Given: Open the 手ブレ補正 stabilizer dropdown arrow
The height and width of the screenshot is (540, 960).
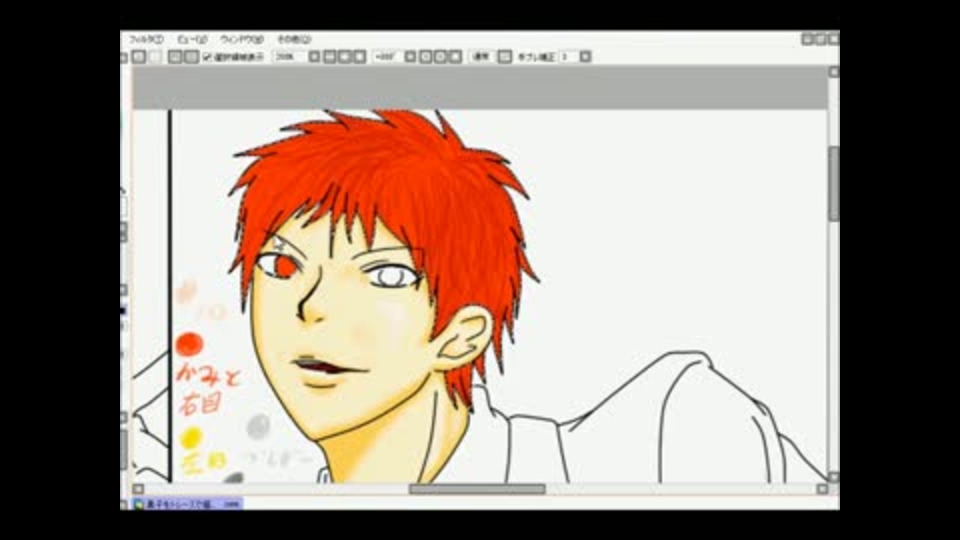Looking at the screenshot, I should click(585, 56).
